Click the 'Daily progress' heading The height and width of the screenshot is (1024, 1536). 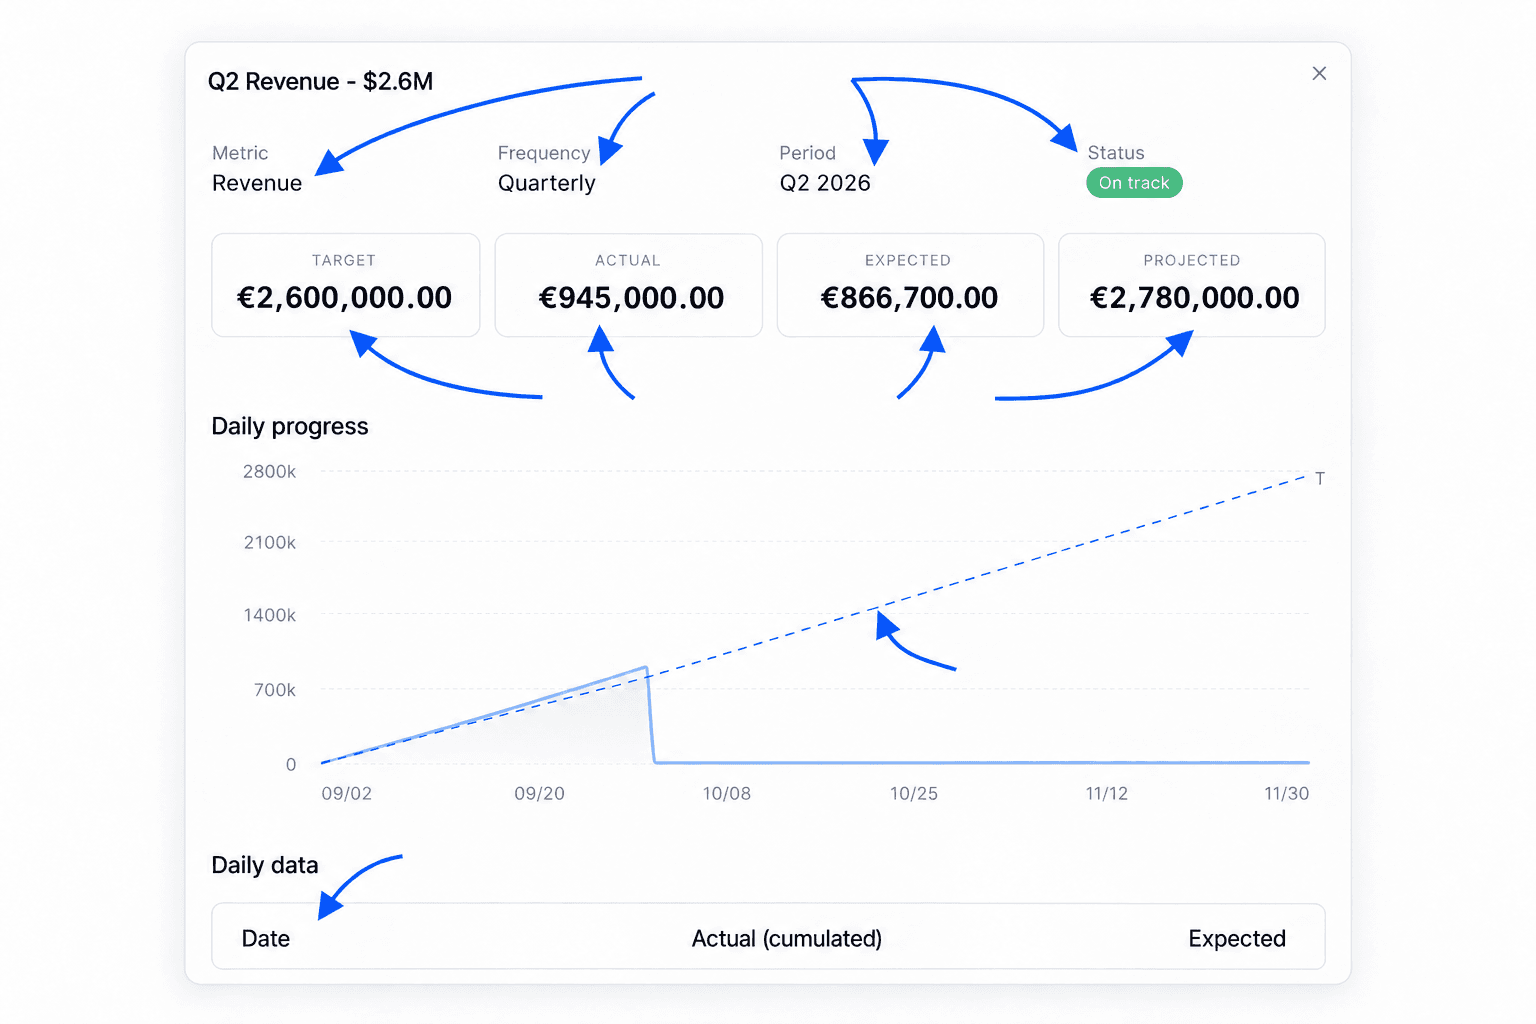coord(290,426)
